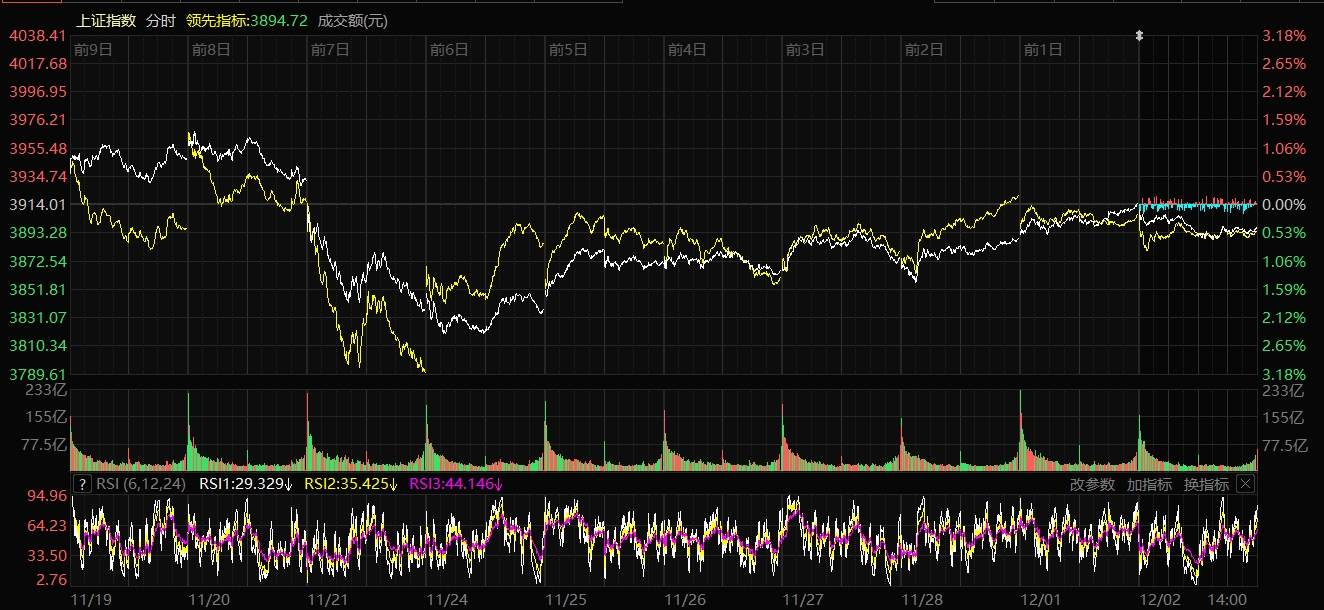1324x610 pixels.
Task: Open 换指标 to switch indicator
Action: (x=1206, y=484)
